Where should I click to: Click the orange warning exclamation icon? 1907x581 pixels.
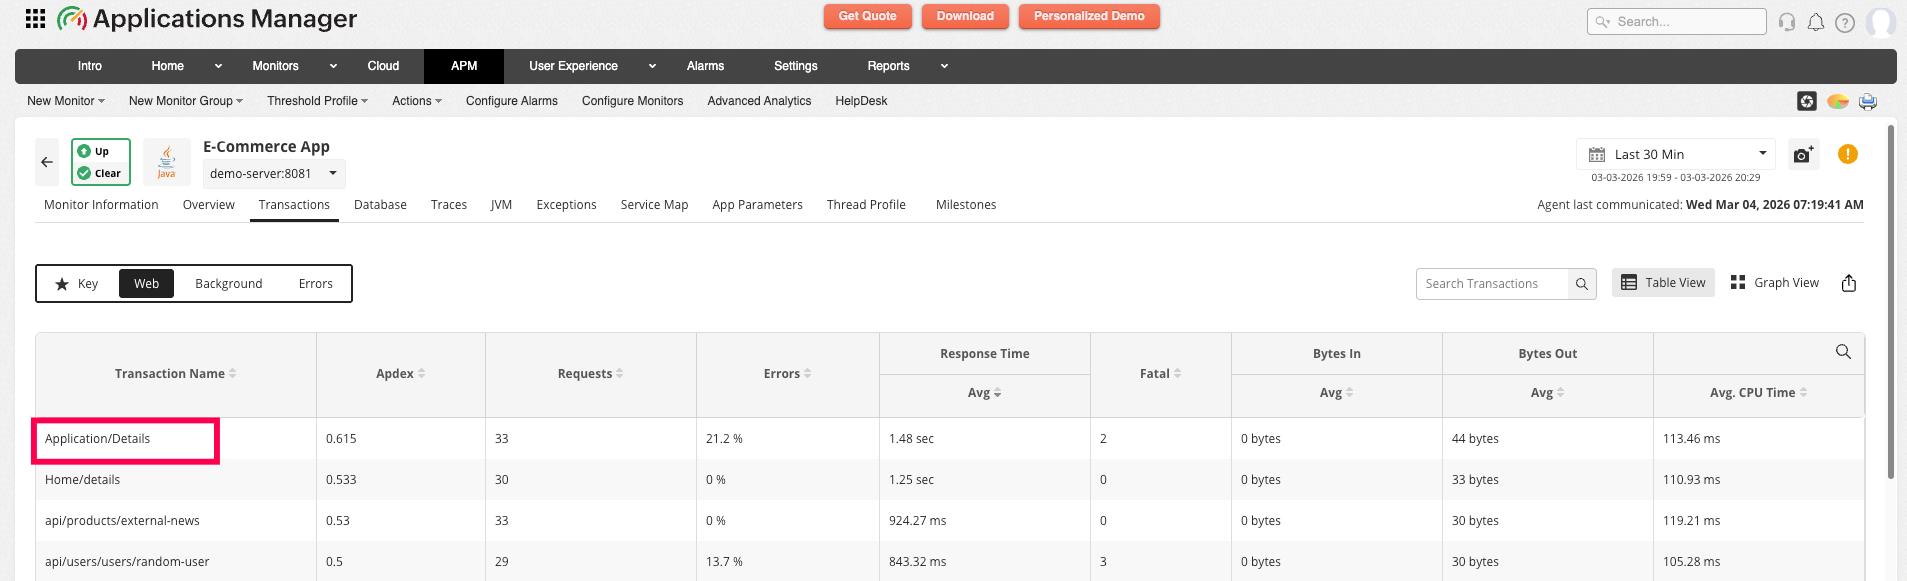click(1847, 154)
